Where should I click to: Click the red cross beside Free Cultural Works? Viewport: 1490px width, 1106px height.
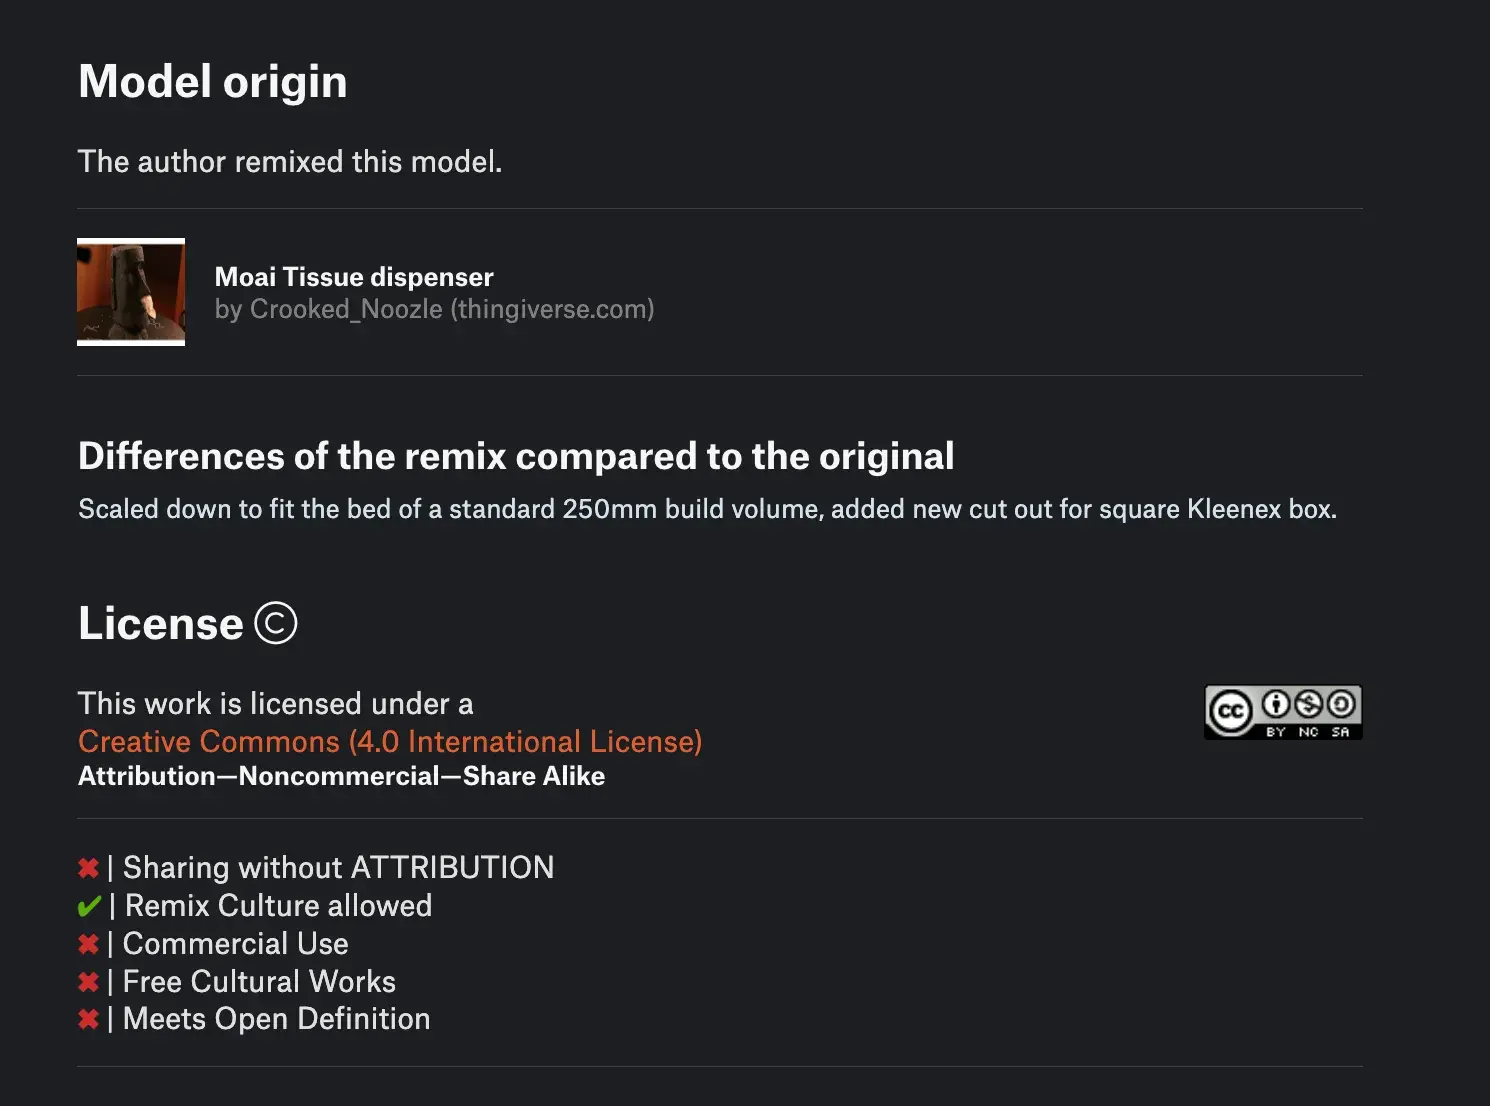88,982
